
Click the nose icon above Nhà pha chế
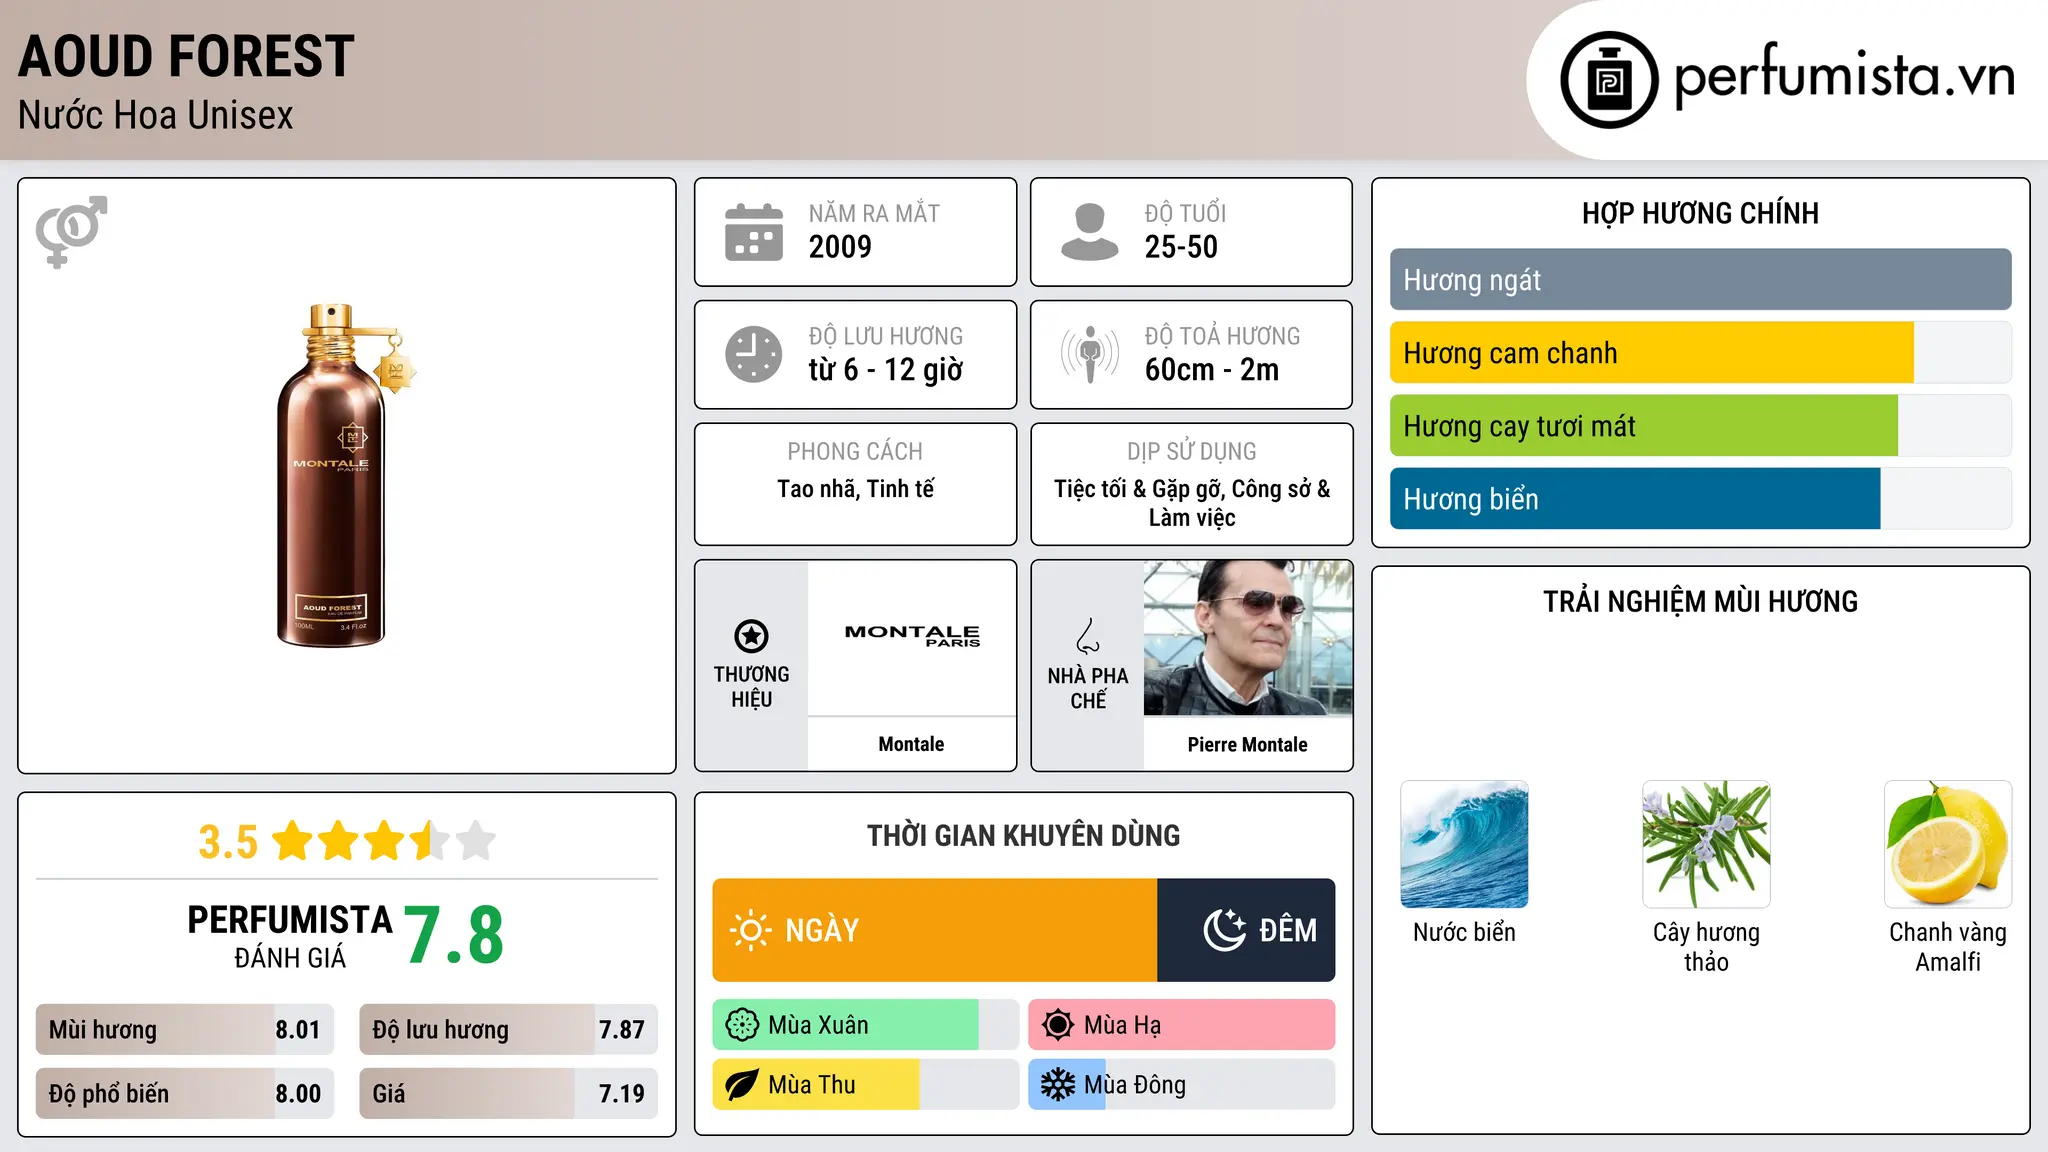1088,636
